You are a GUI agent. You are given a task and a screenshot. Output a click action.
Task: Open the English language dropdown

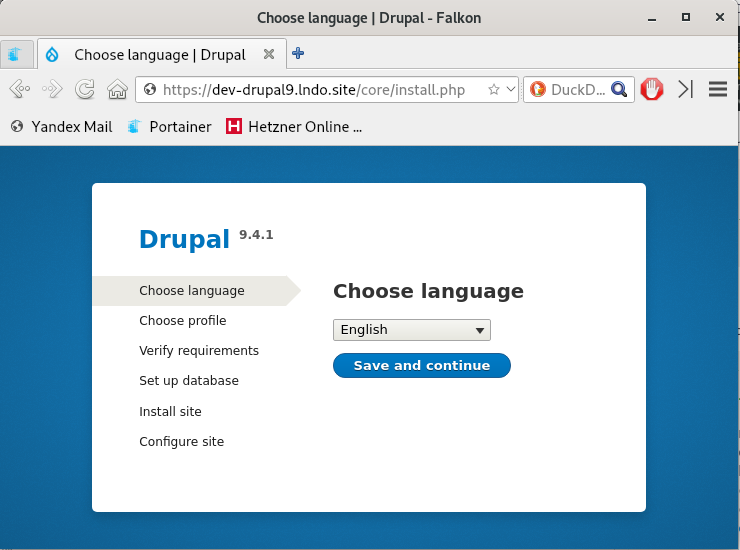tap(412, 330)
